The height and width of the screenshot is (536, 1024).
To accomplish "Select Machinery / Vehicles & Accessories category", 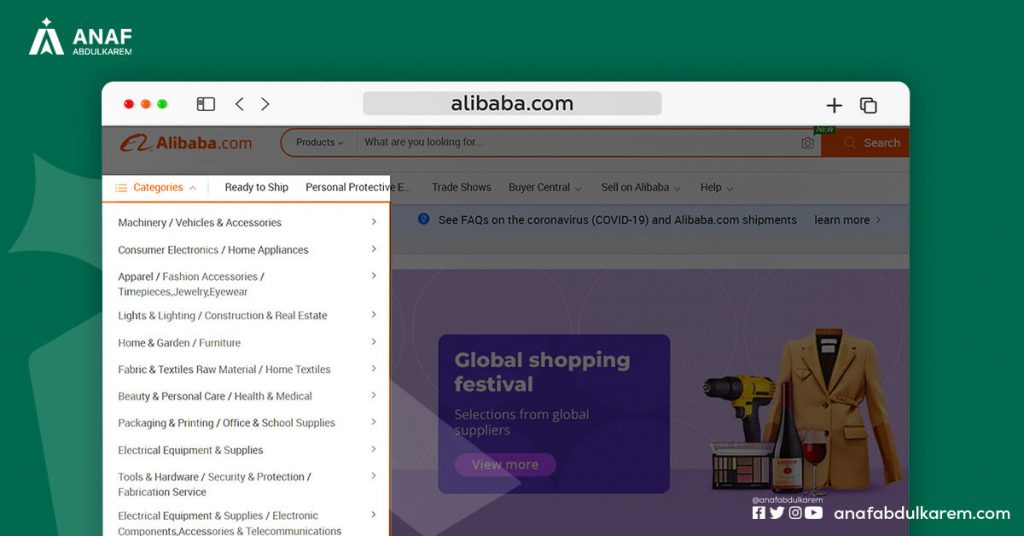I will [200, 223].
